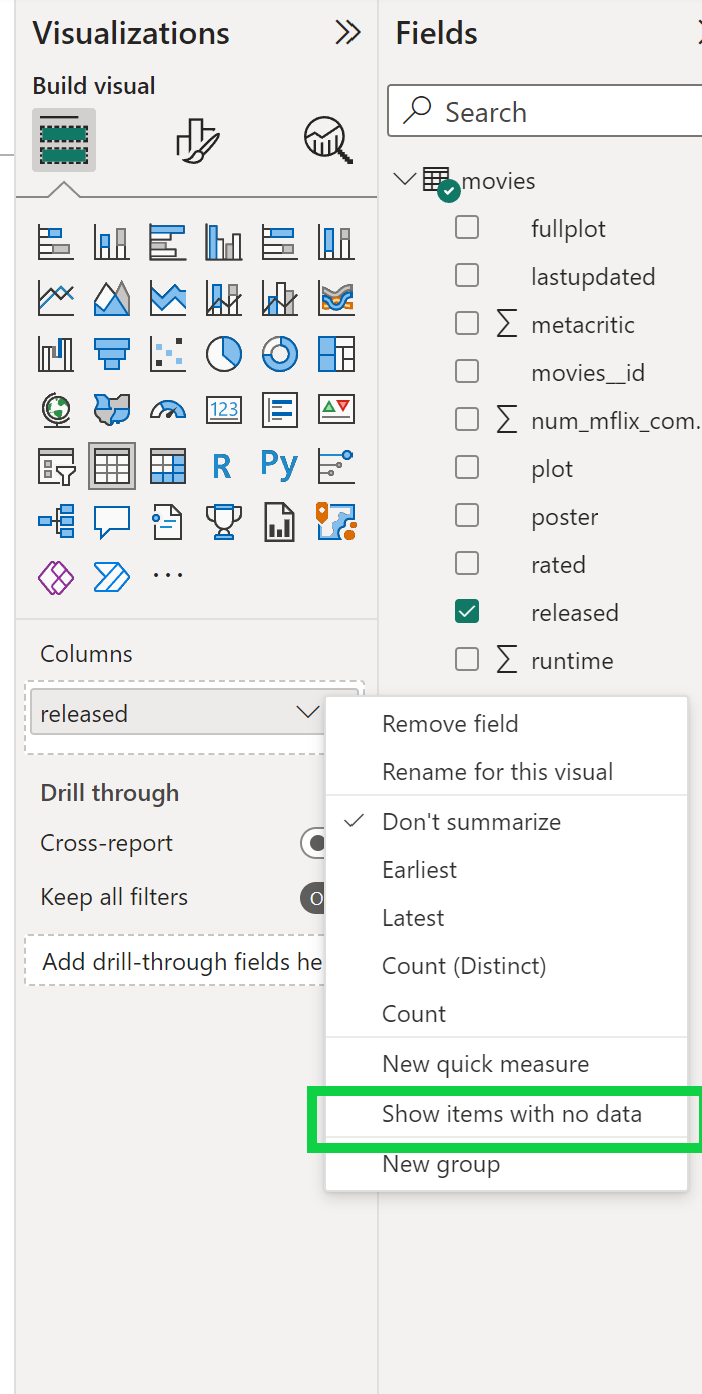Open the released field dropdown arrow

(307, 713)
